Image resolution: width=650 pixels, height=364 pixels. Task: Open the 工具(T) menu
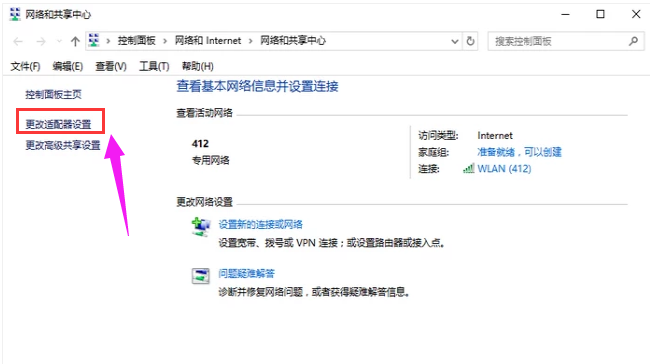pos(154,66)
